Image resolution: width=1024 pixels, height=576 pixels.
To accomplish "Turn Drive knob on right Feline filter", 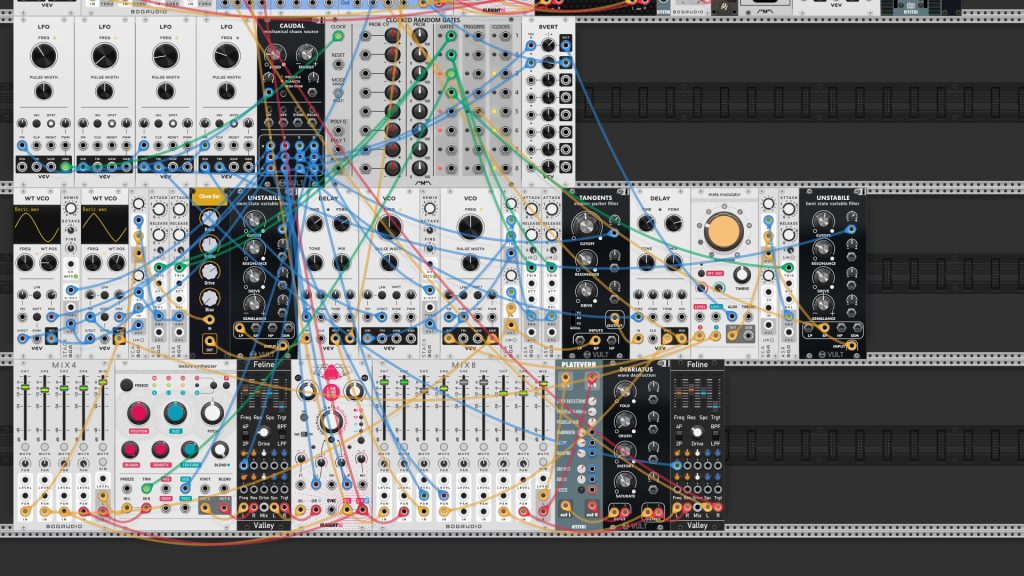I will tap(697, 433).
